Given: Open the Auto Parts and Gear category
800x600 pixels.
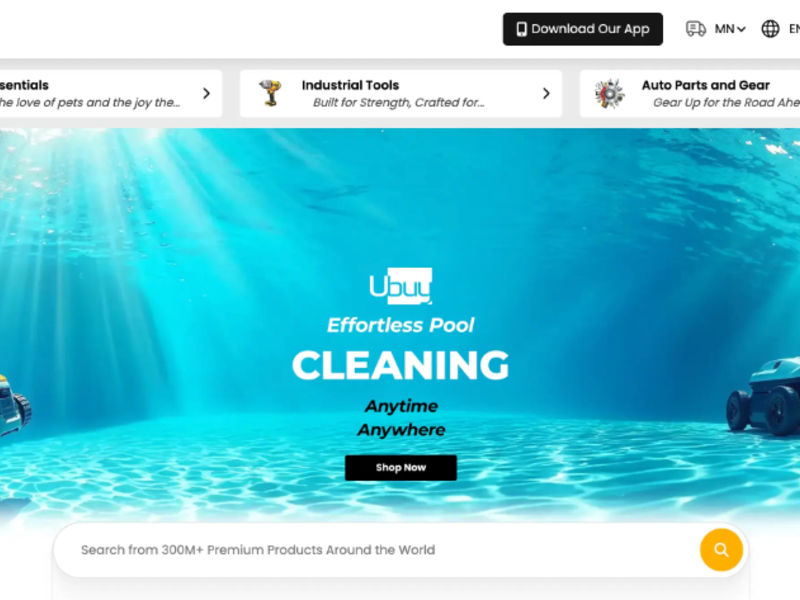Looking at the screenshot, I should (x=690, y=94).
